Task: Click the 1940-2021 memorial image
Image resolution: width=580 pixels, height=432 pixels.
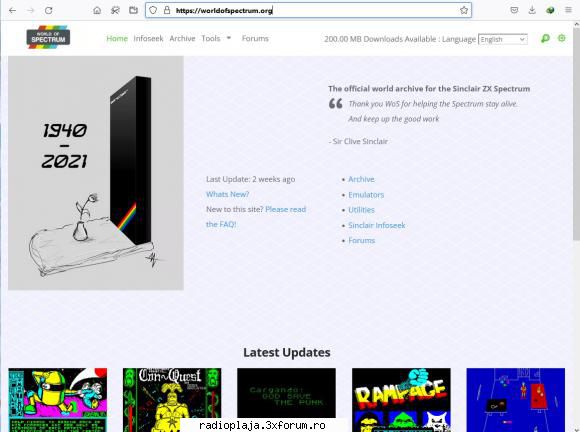Action: [96, 173]
